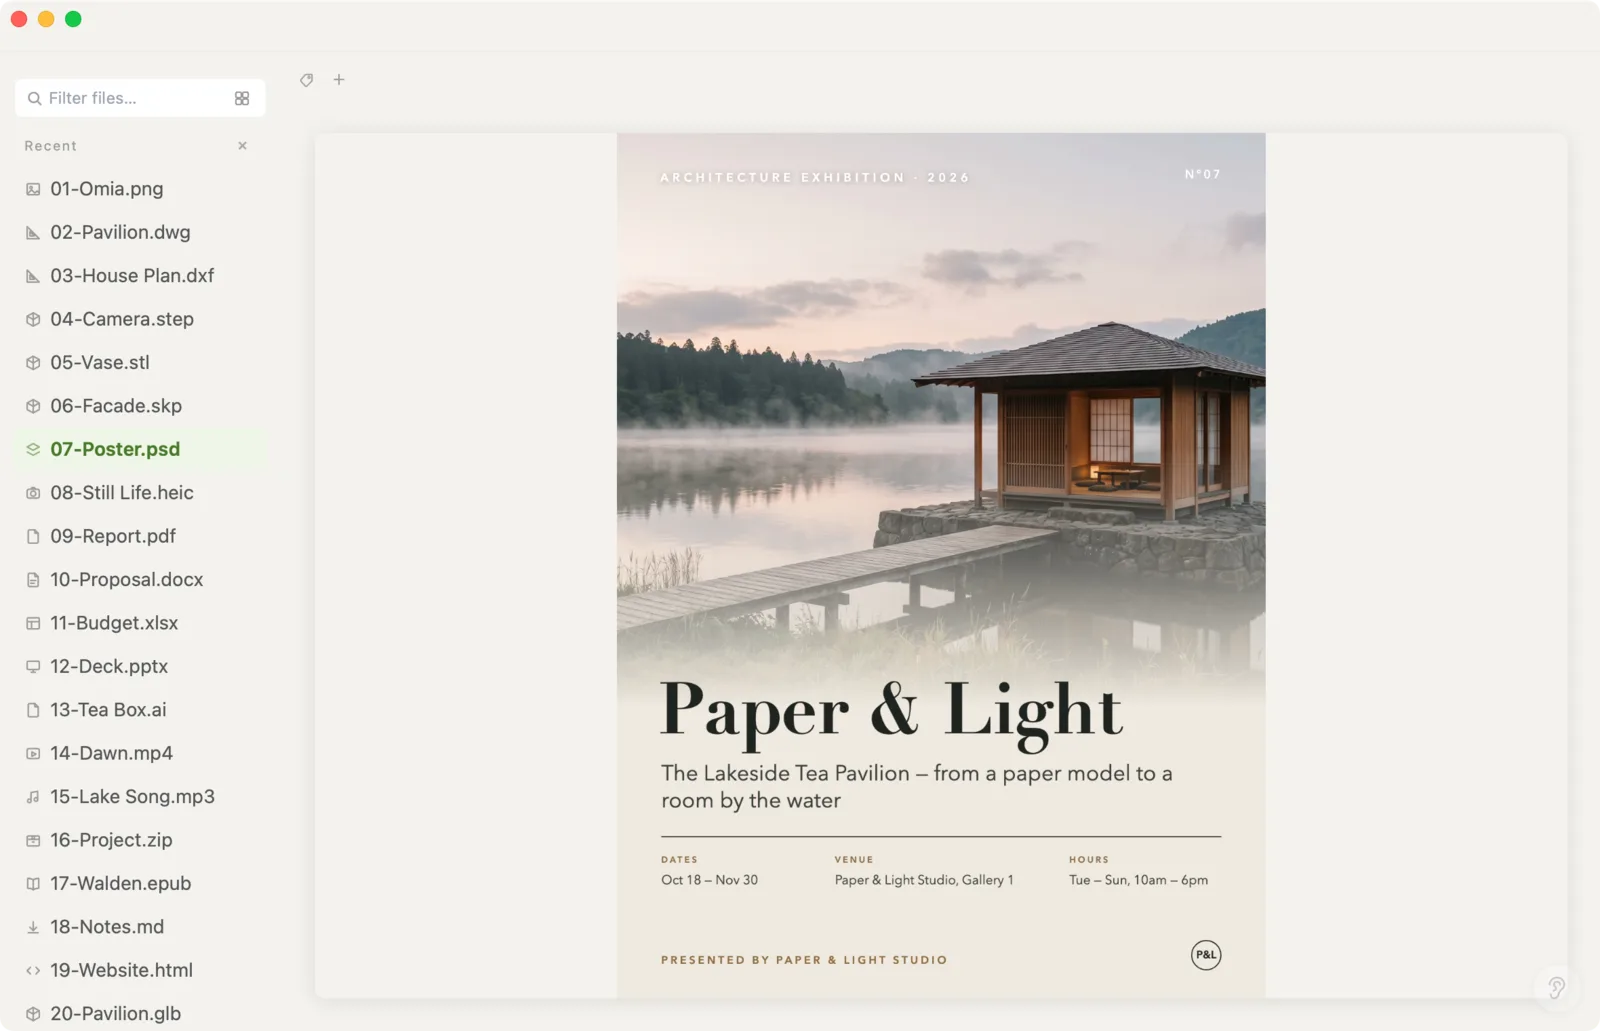Click the video icon beside 14-Dawn.mp4
Image resolution: width=1600 pixels, height=1031 pixels.
[33, 753]
